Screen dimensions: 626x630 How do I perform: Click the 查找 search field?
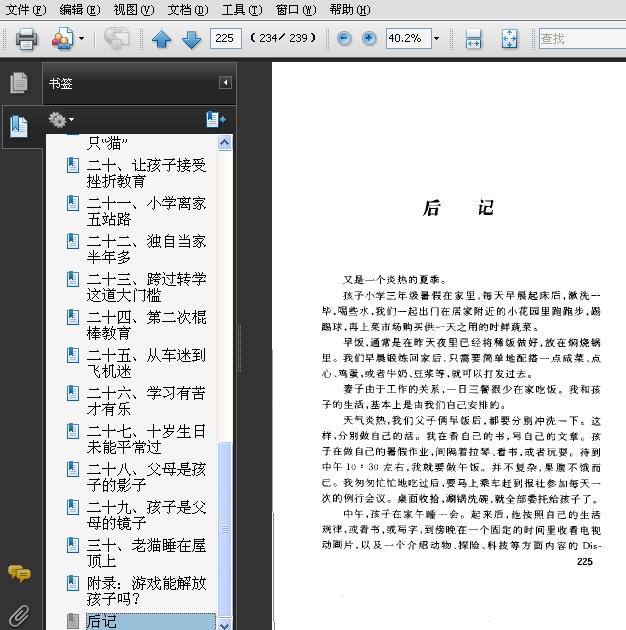pyautogui.click(x=582, y=39)
